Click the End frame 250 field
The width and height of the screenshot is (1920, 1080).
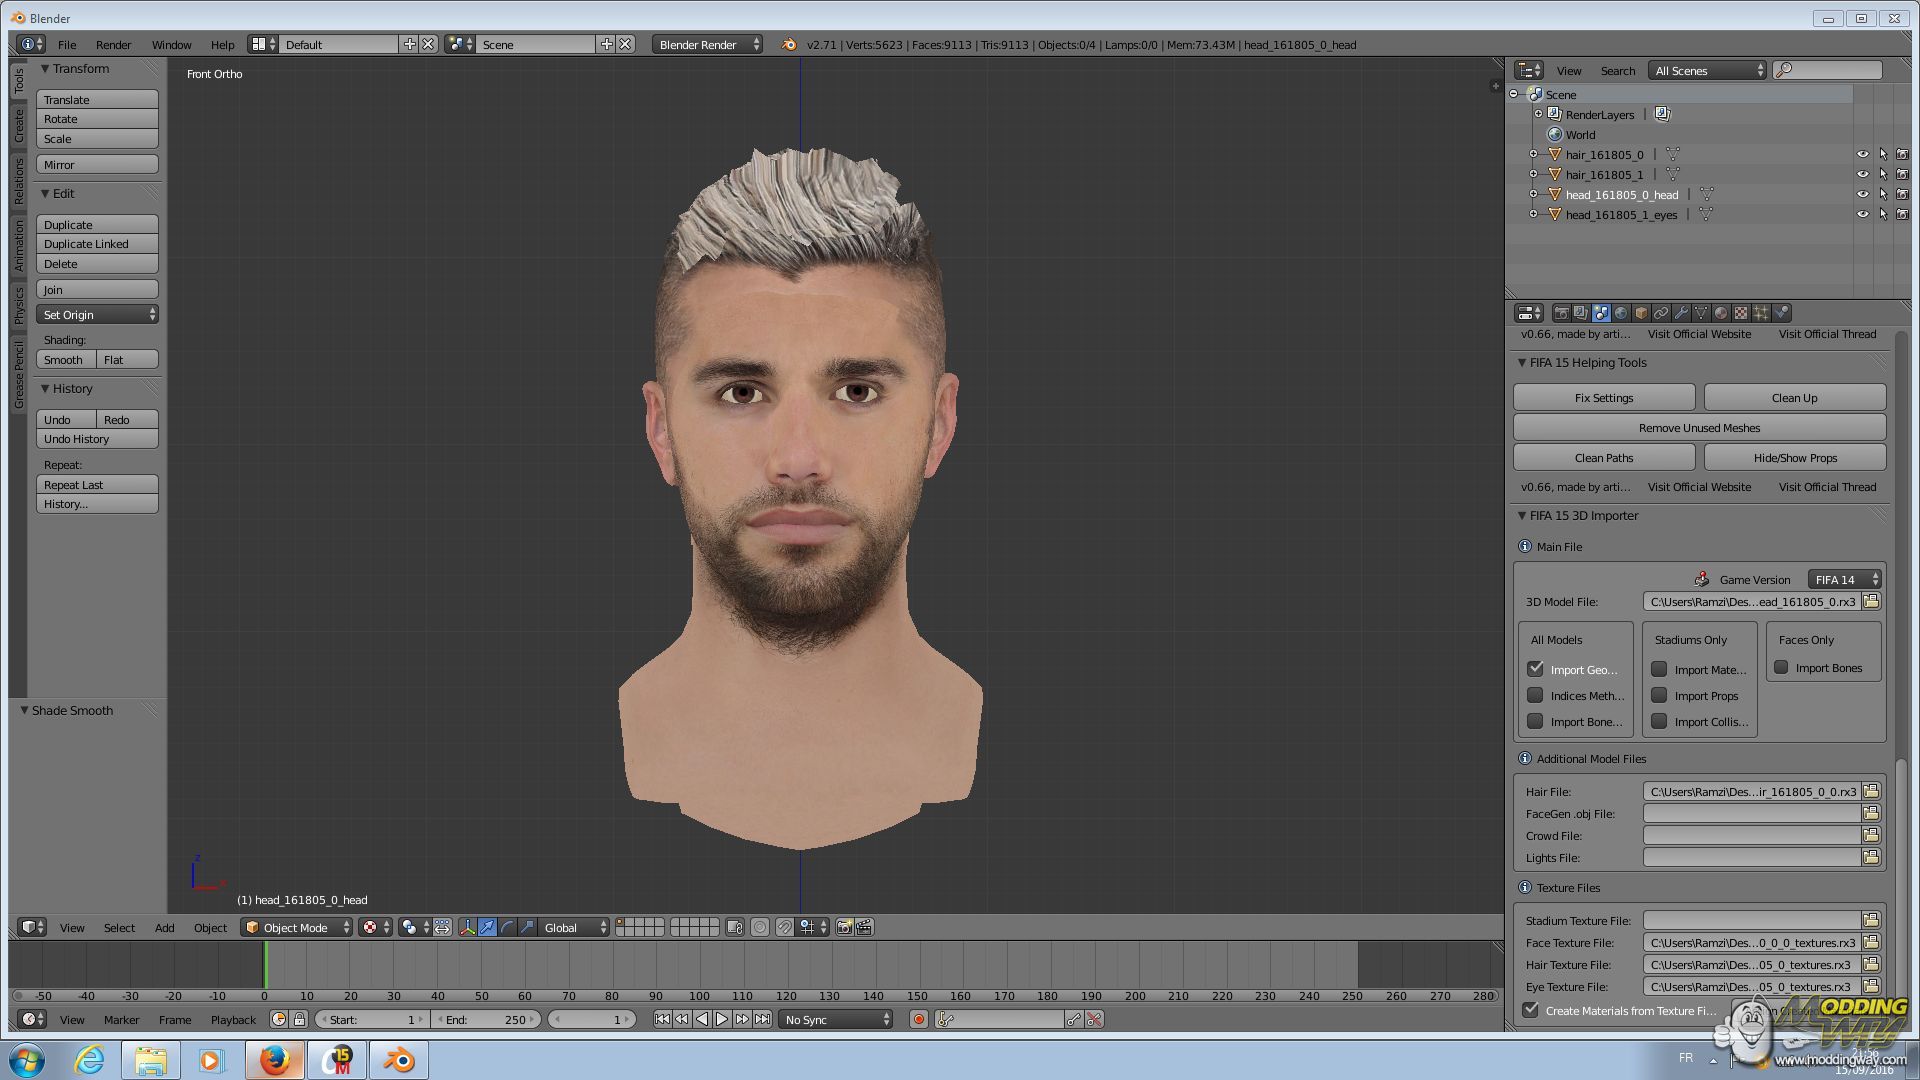pyautogui.click(x=488, y=1019)
